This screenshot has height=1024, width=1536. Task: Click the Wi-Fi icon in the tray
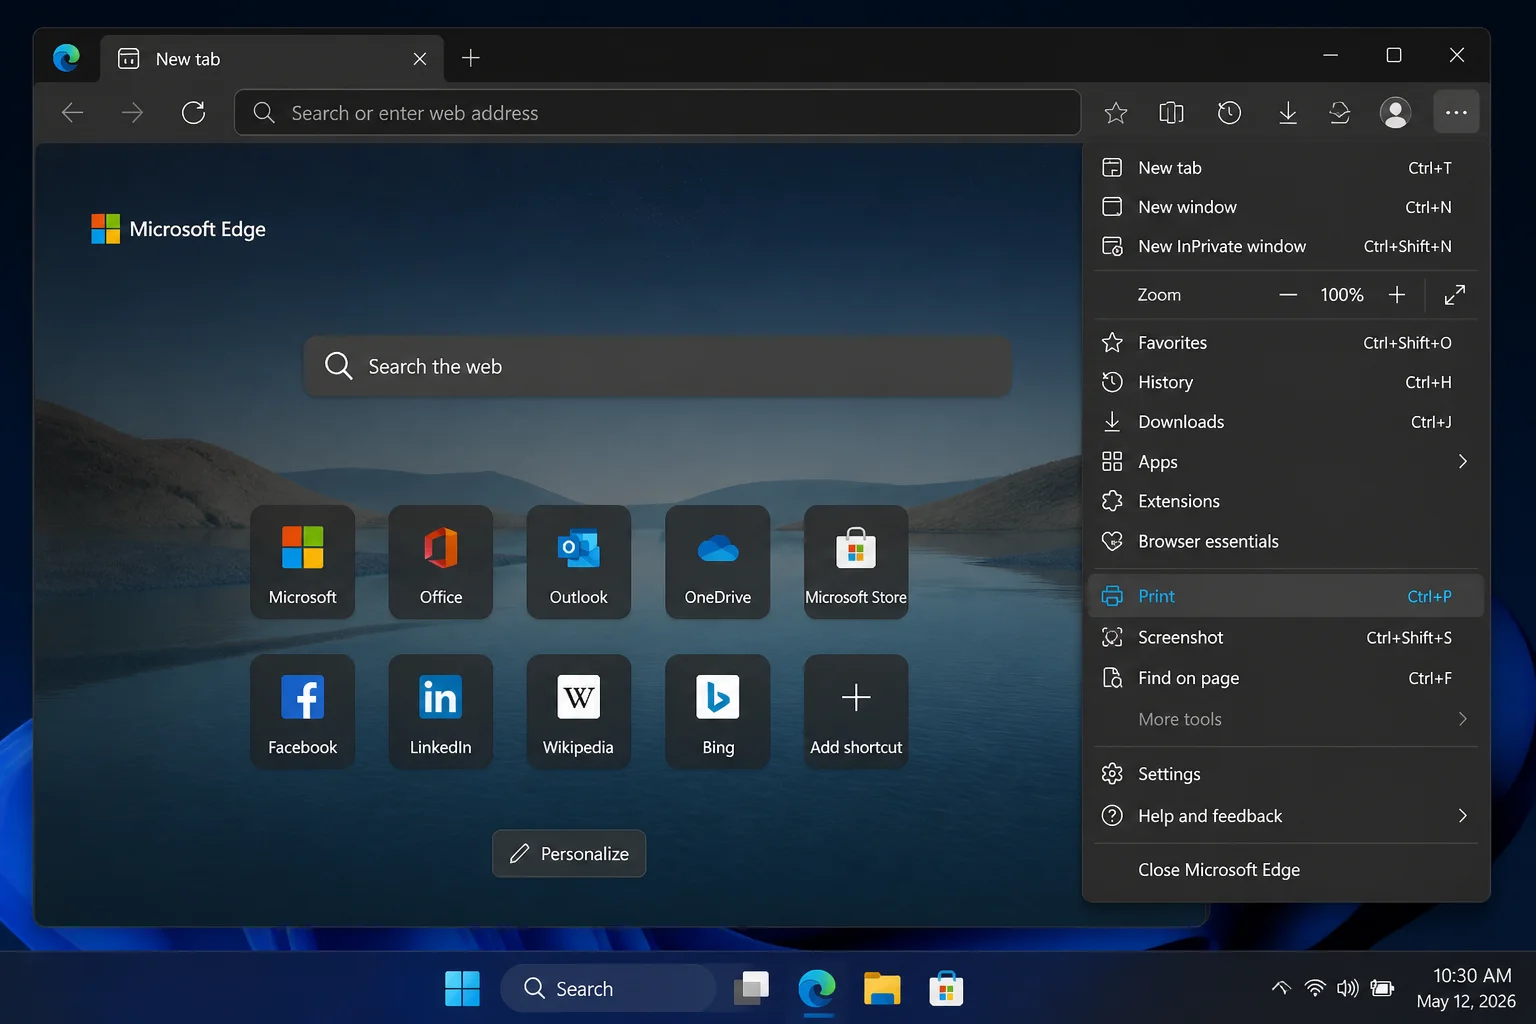(x=1315, y=988)
